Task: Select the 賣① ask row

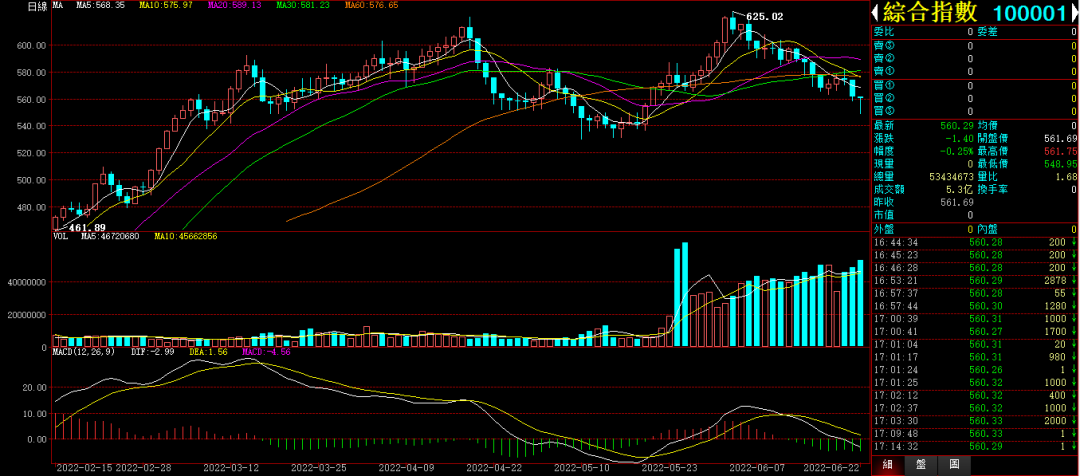Action: (x=975, y=71)
